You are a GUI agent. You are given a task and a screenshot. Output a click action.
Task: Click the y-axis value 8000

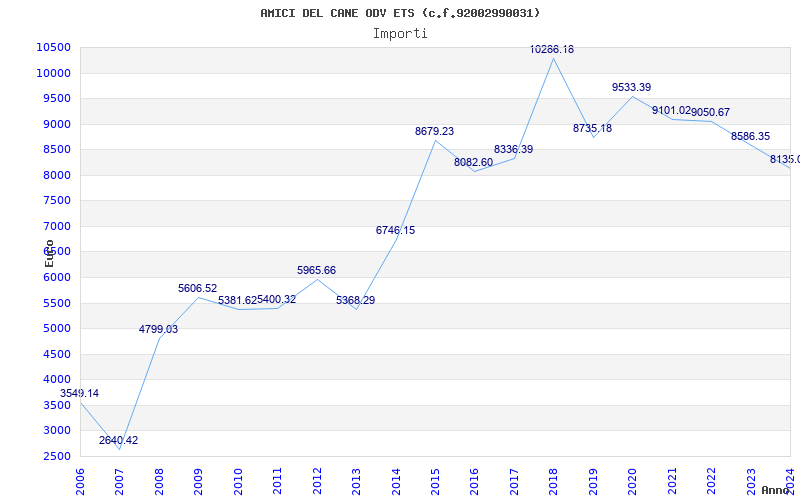[x=57, y=175]
